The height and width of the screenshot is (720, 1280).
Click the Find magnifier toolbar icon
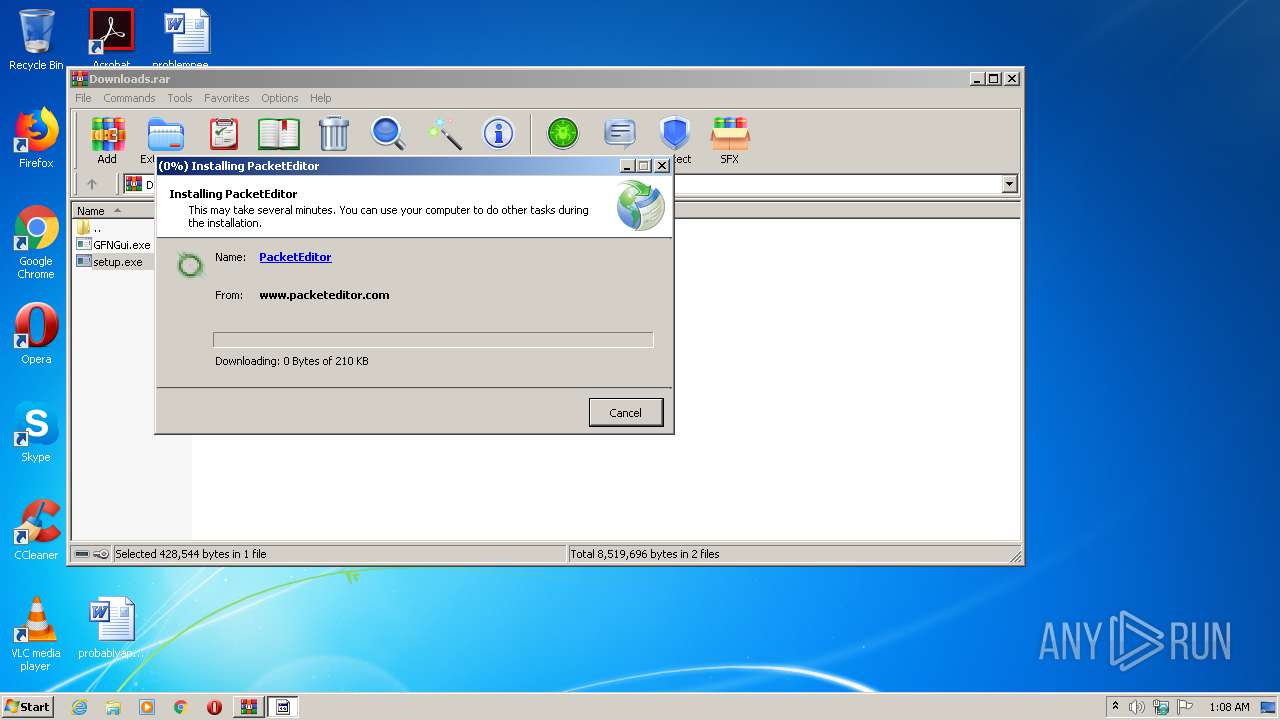coord(388,133)
